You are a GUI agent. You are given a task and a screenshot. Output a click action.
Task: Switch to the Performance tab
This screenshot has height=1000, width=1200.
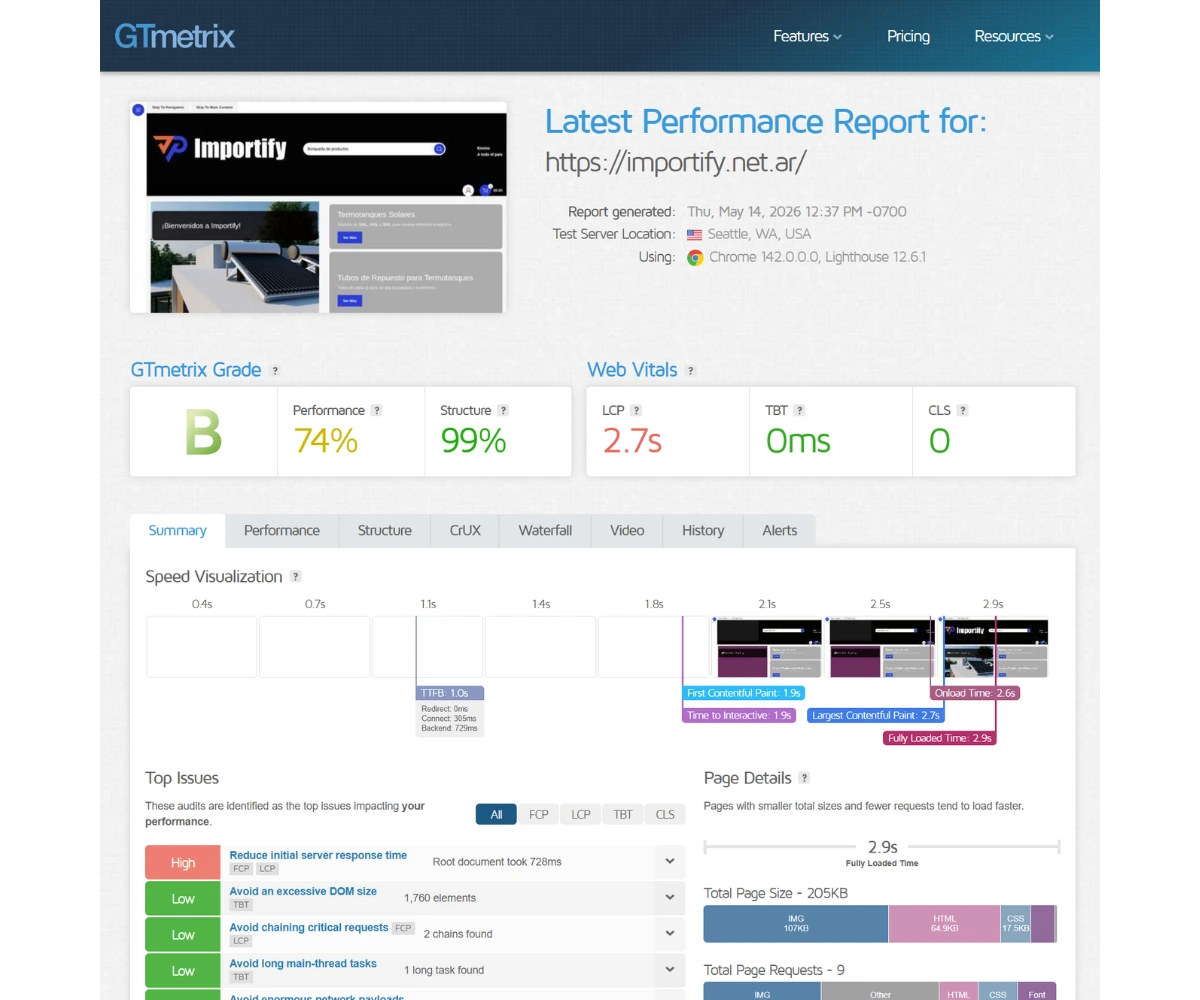pyautogui.click(x=282, y=531)
